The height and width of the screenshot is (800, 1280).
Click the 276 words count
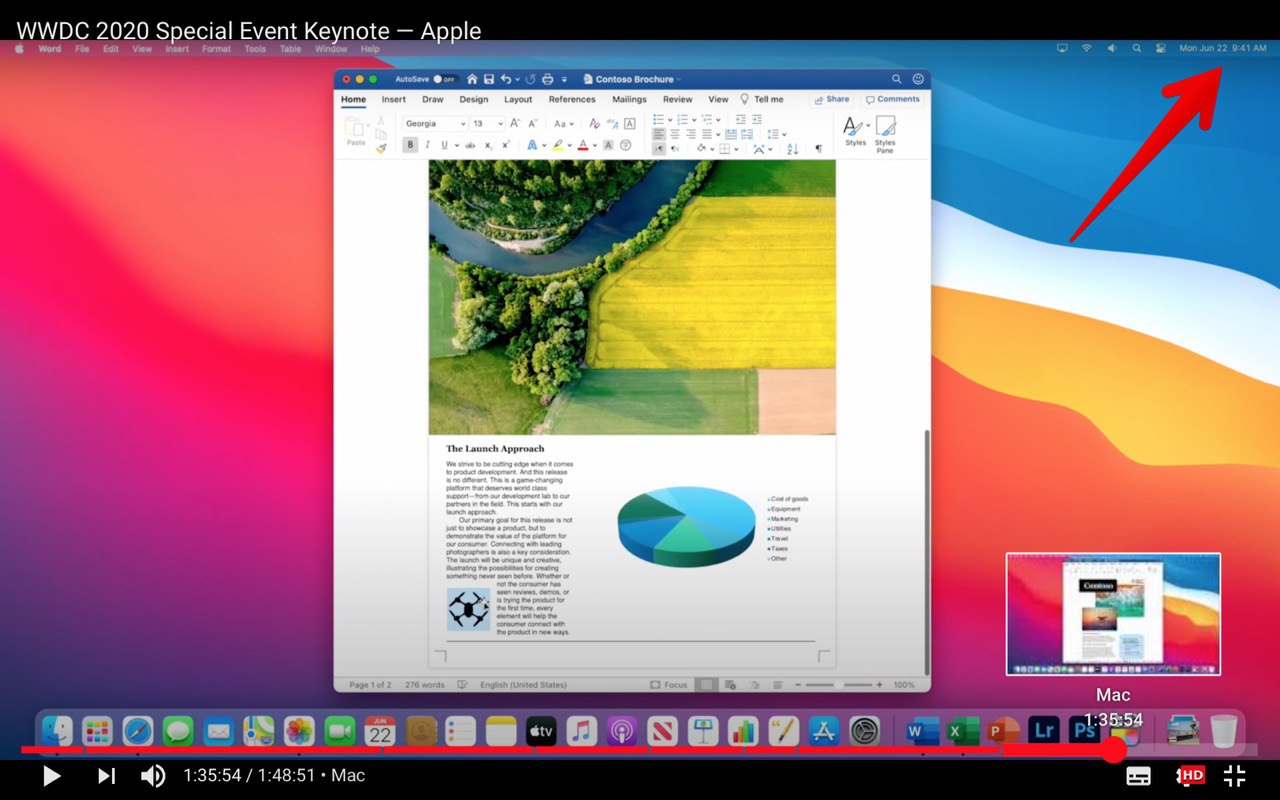pyautogui.click(x=425, y=685)
